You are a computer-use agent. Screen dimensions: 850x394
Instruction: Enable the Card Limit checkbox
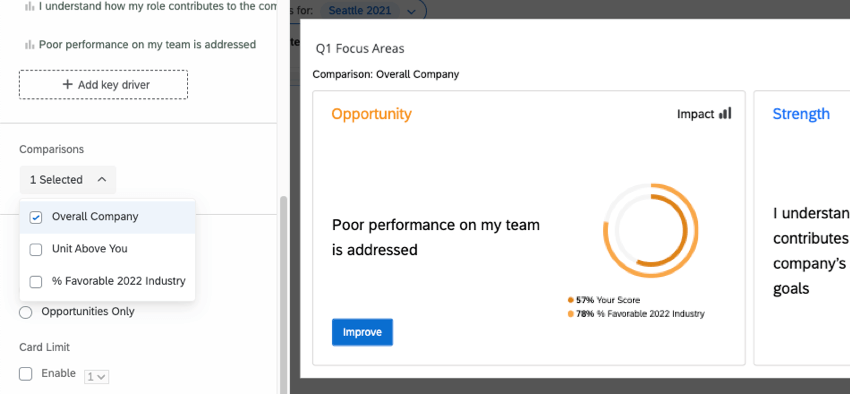(x=25, y=374)
